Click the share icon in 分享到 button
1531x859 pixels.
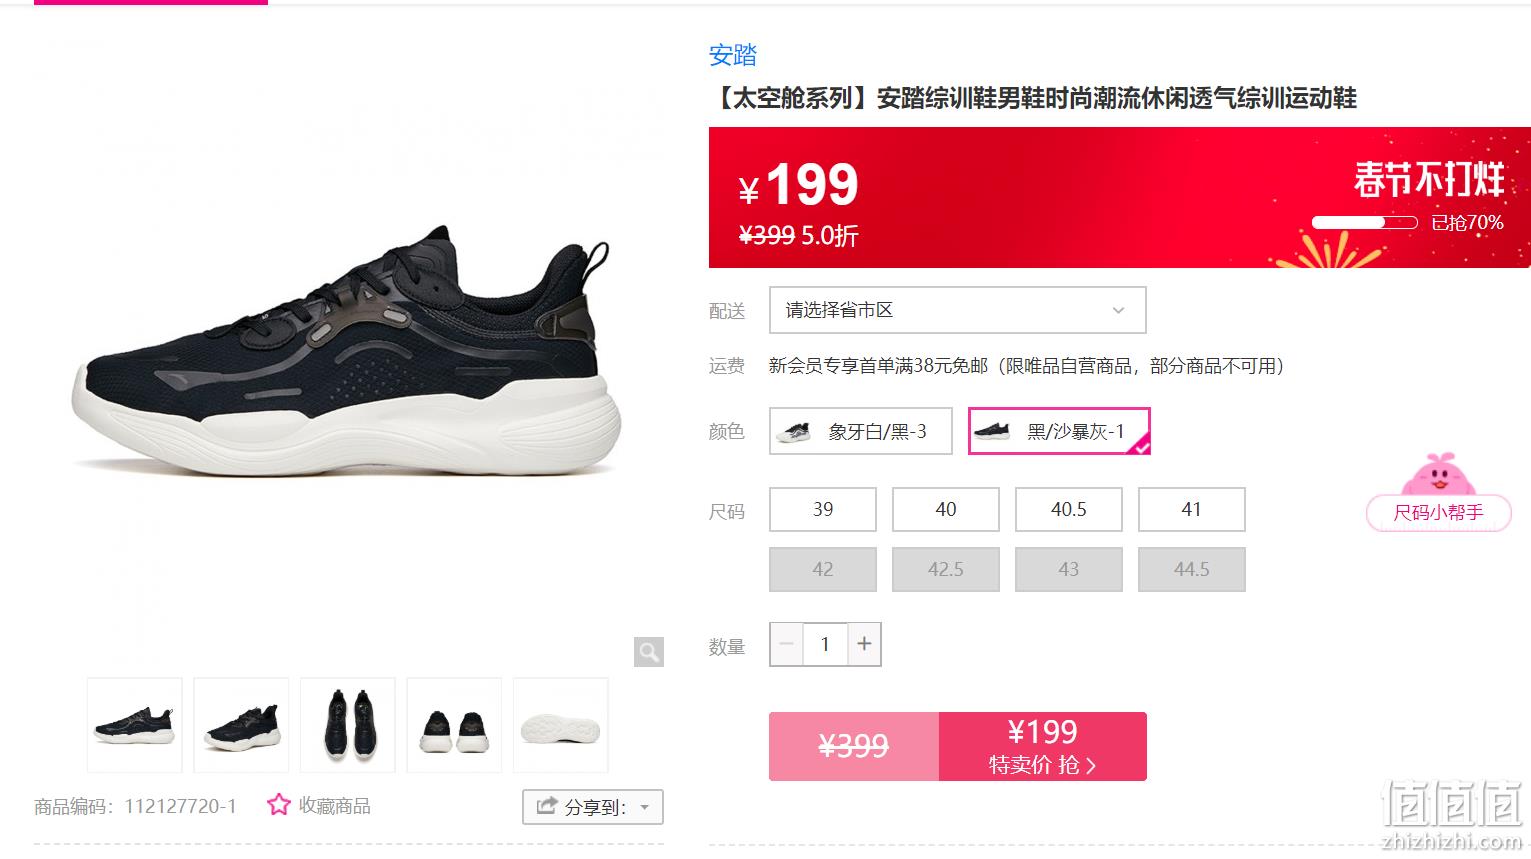pos(546,806)
